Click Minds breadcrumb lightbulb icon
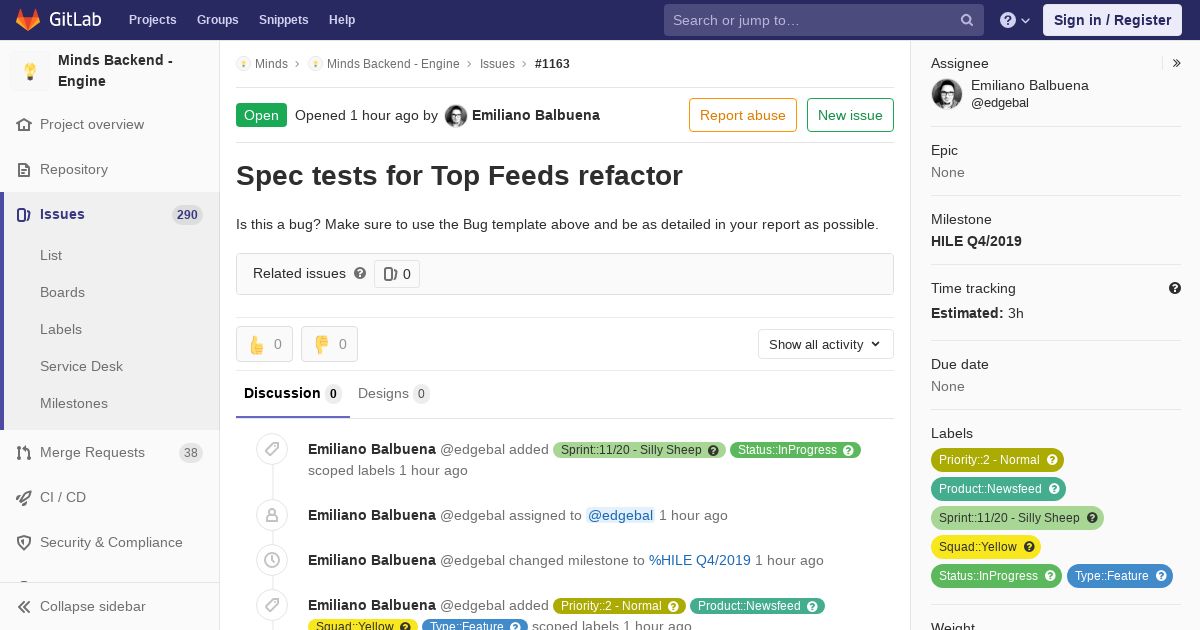Viewport: 1200px width, 630px height. point(243,63)
